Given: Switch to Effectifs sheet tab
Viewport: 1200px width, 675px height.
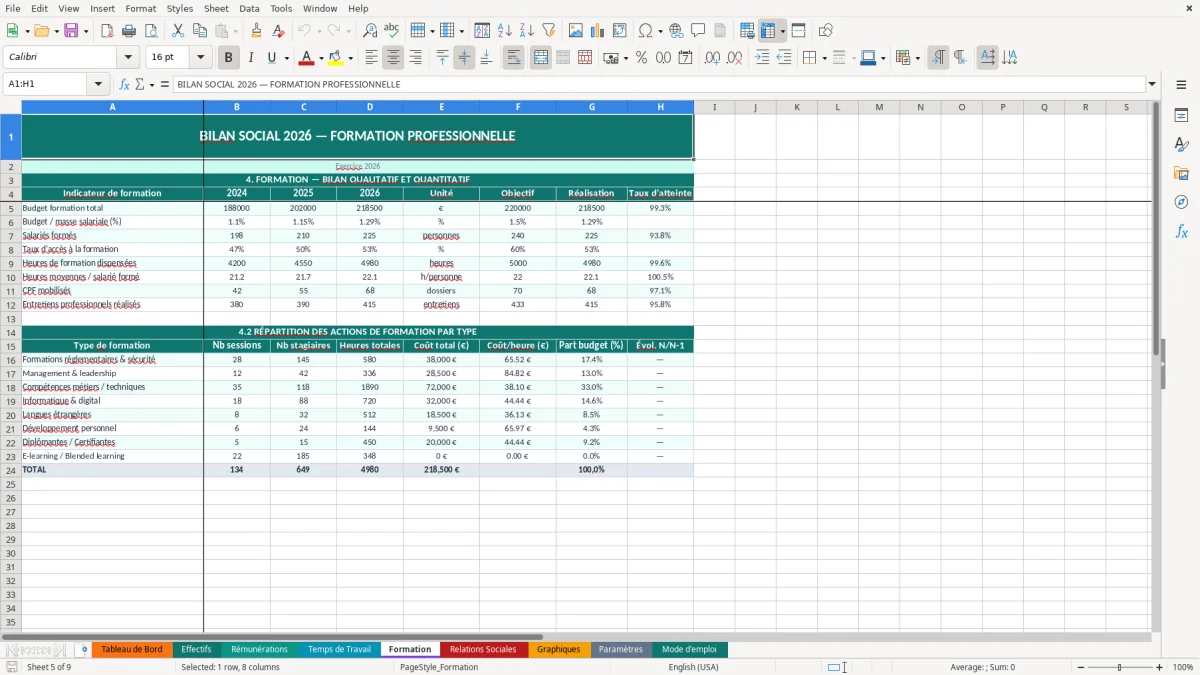Looking at the screenshot, I should (x=196, y=649).
